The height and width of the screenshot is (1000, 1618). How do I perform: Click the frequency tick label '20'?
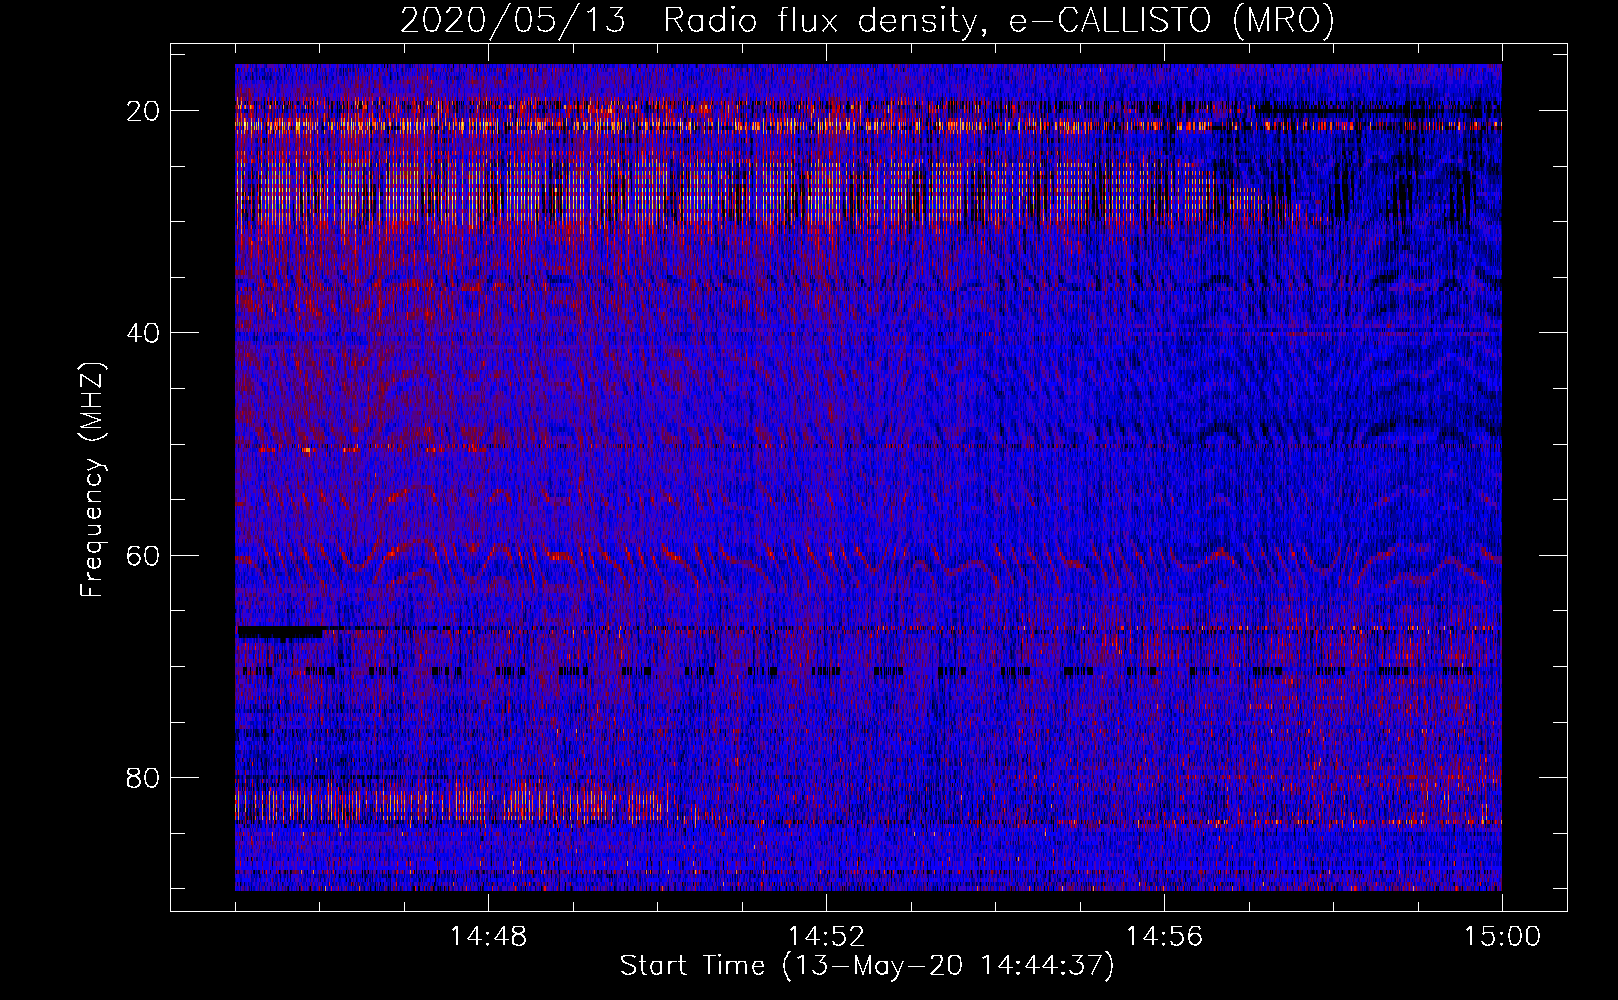pos(144,110)
